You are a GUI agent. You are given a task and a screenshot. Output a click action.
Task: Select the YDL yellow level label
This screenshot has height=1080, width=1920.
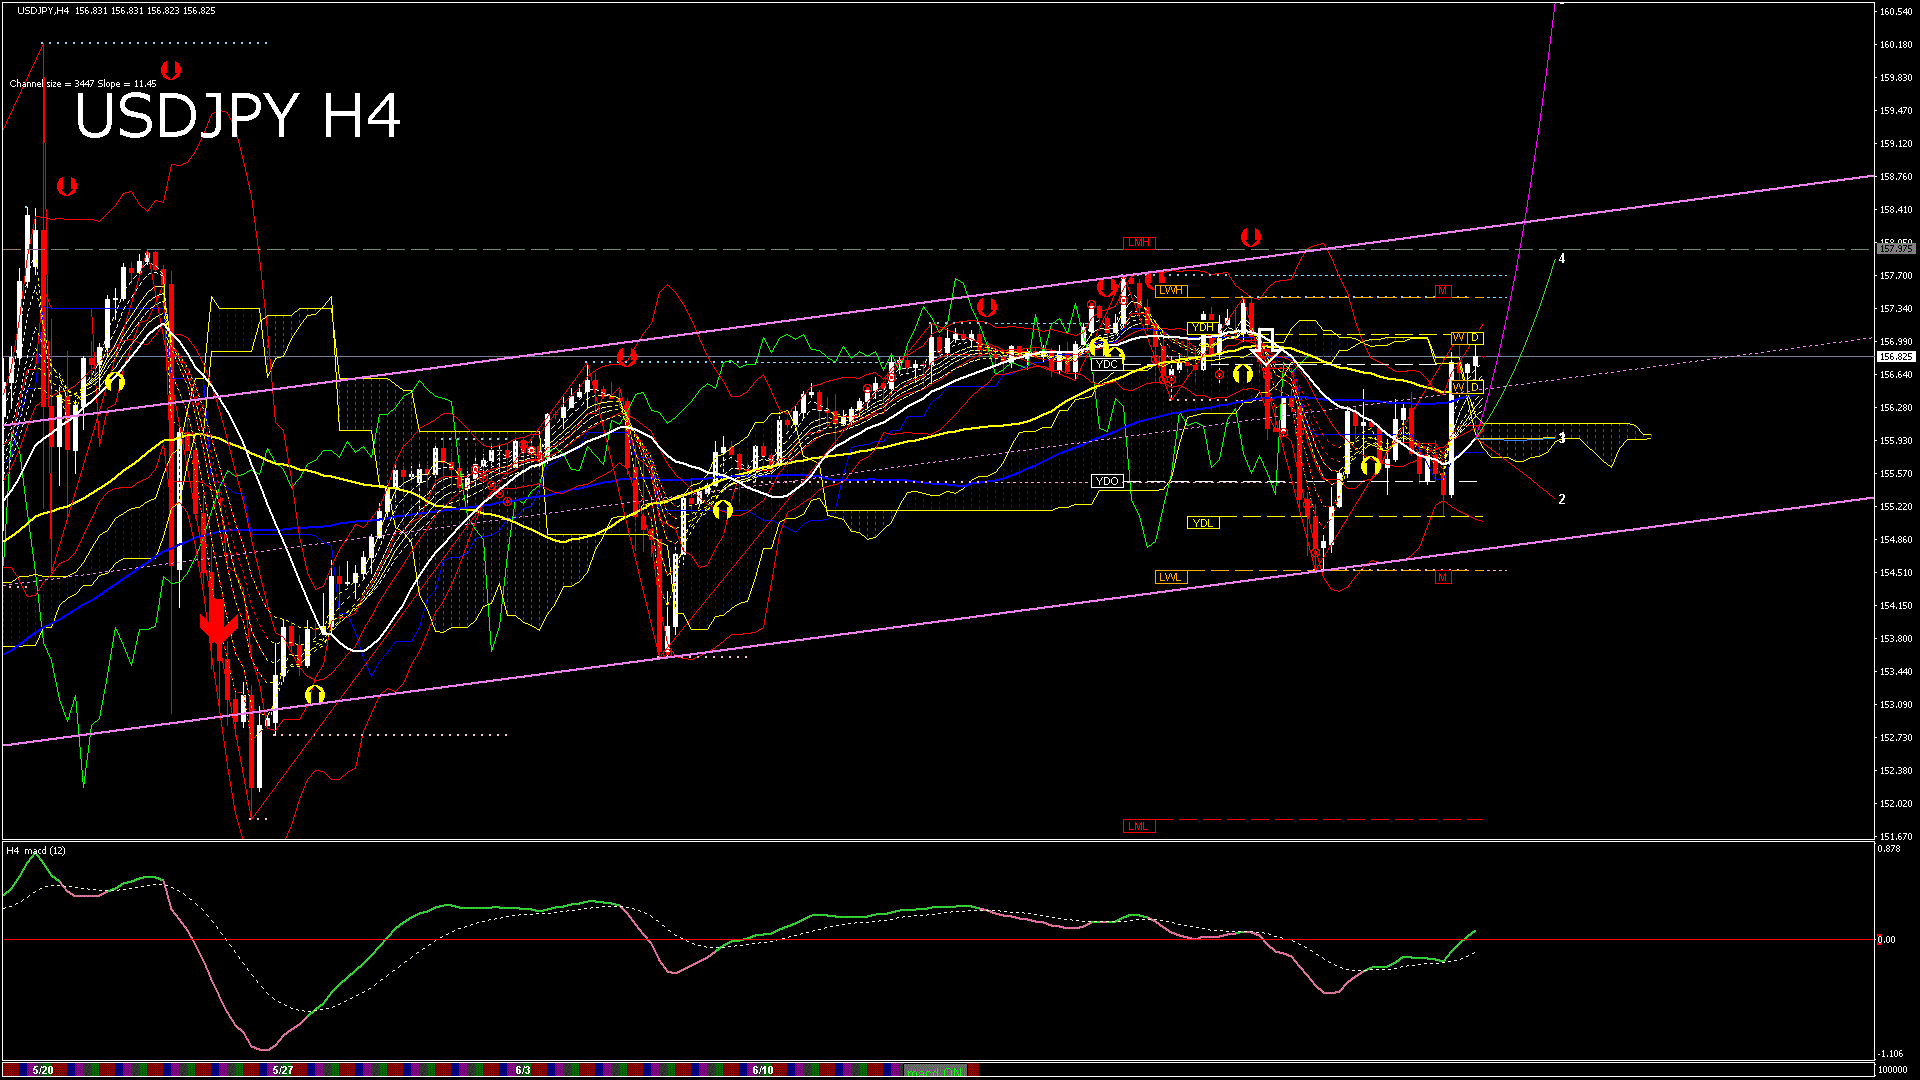click(1203, 523)
